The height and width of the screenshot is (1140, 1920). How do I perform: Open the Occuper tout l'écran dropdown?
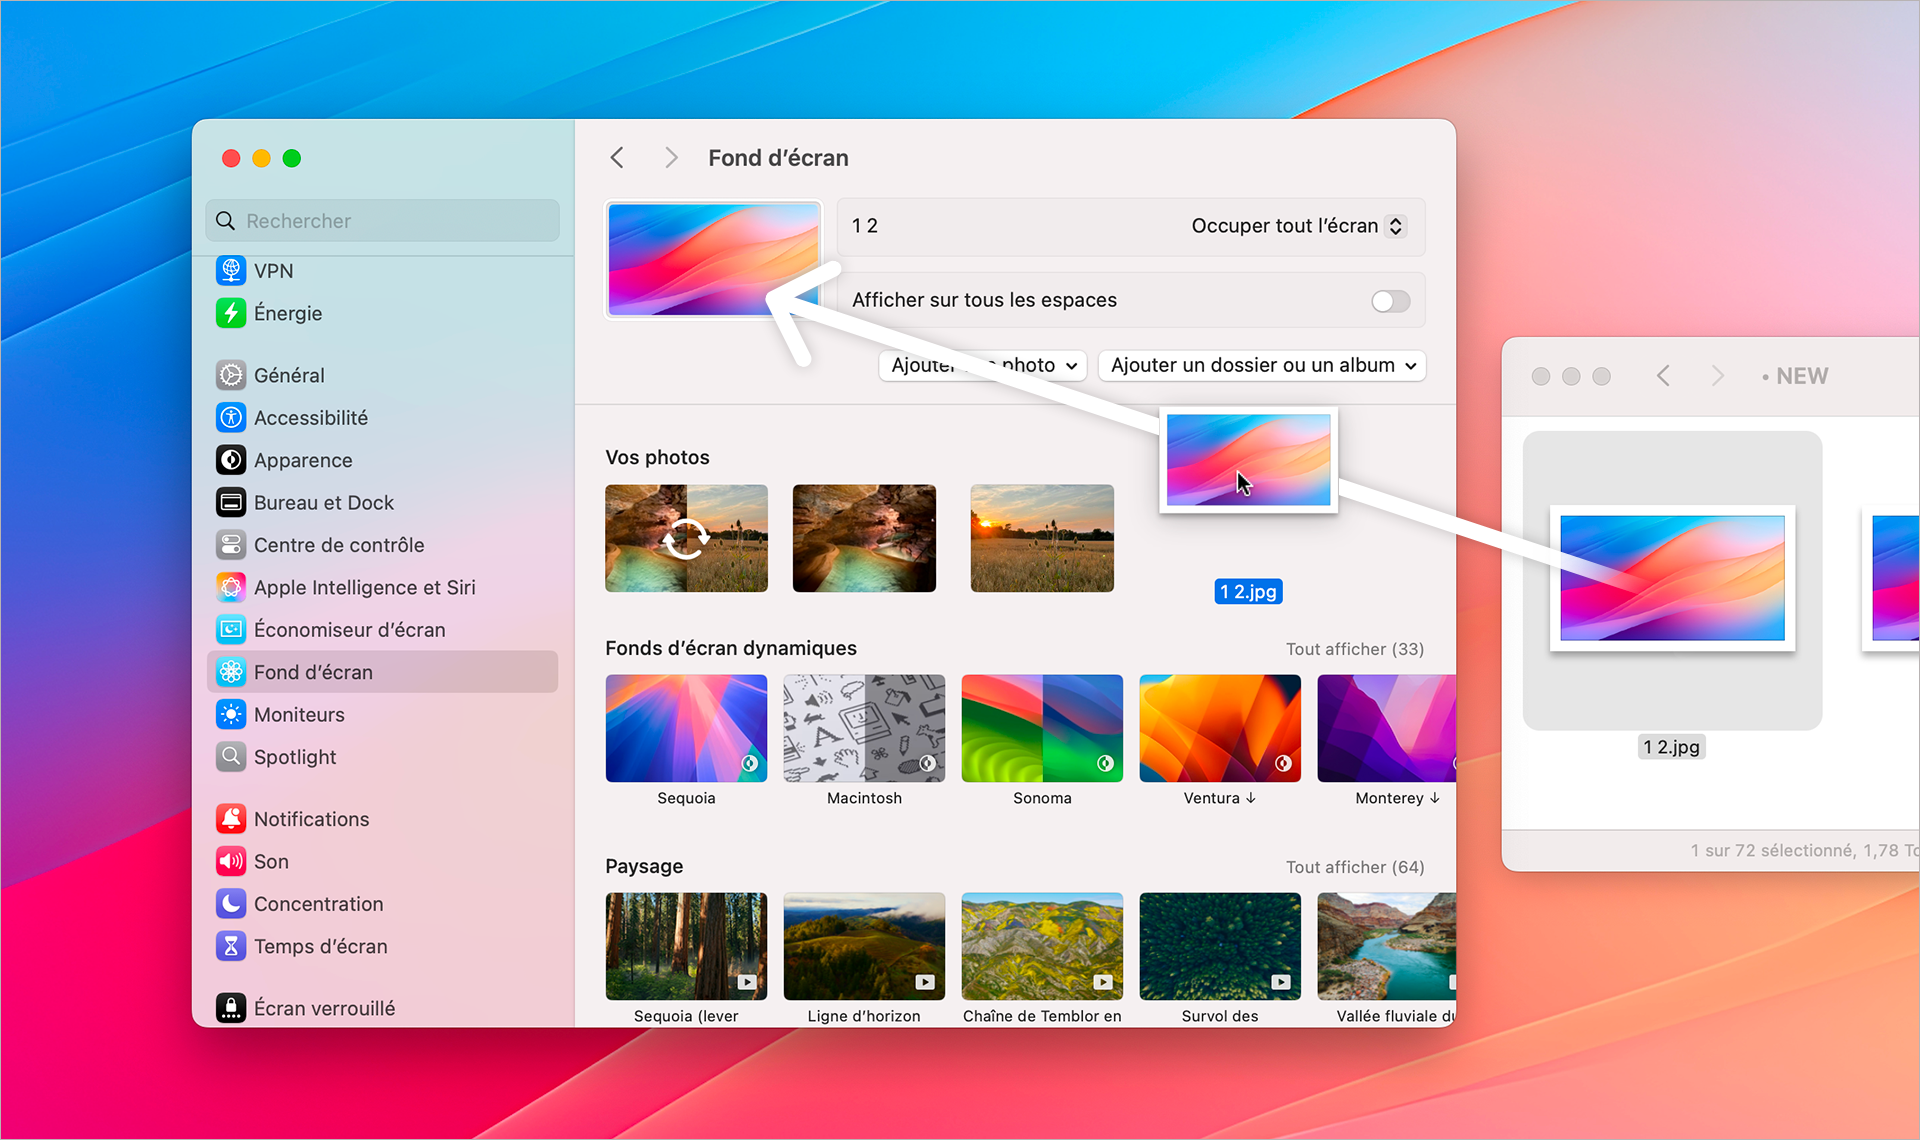(1297, 226)
